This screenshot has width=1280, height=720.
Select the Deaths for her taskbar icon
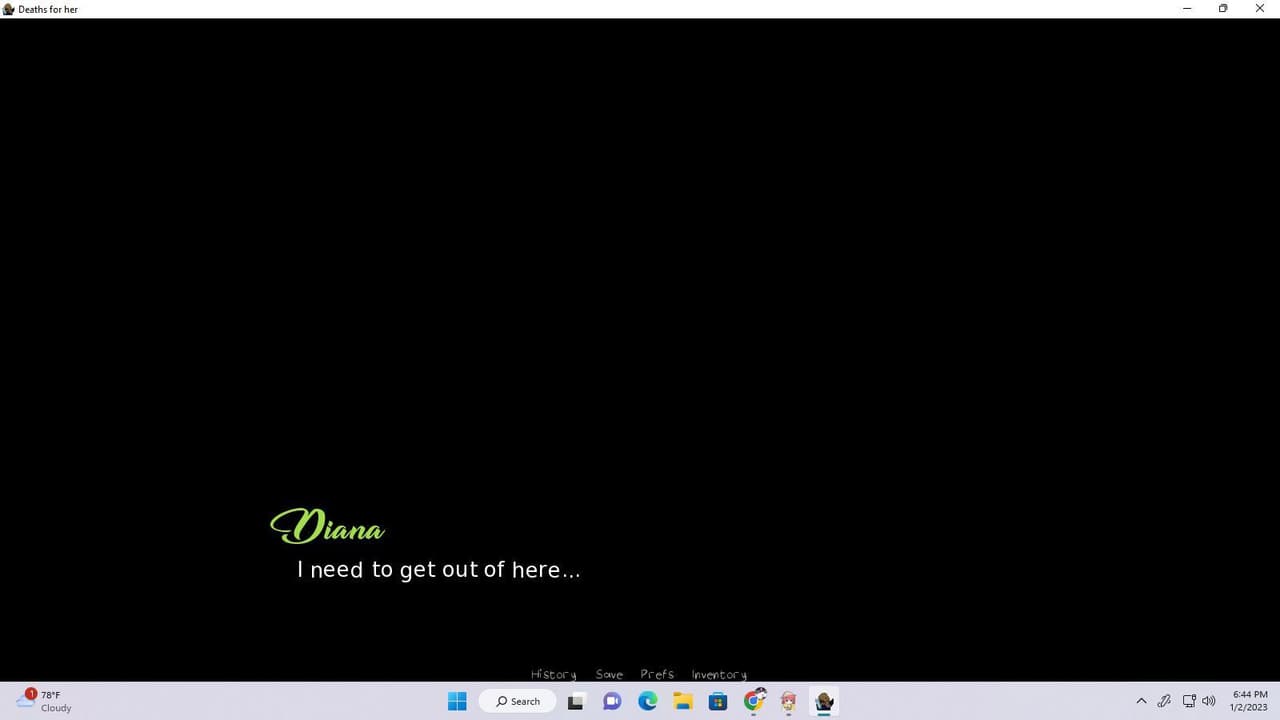pyautogui.click(x=824, y=701)
